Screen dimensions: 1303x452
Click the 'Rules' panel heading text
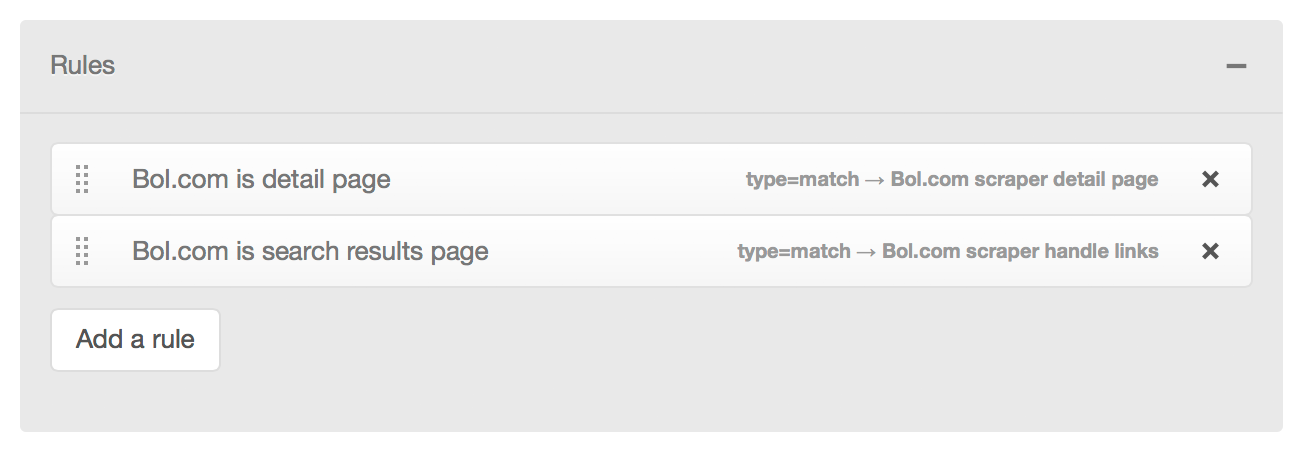click(83, 66)
